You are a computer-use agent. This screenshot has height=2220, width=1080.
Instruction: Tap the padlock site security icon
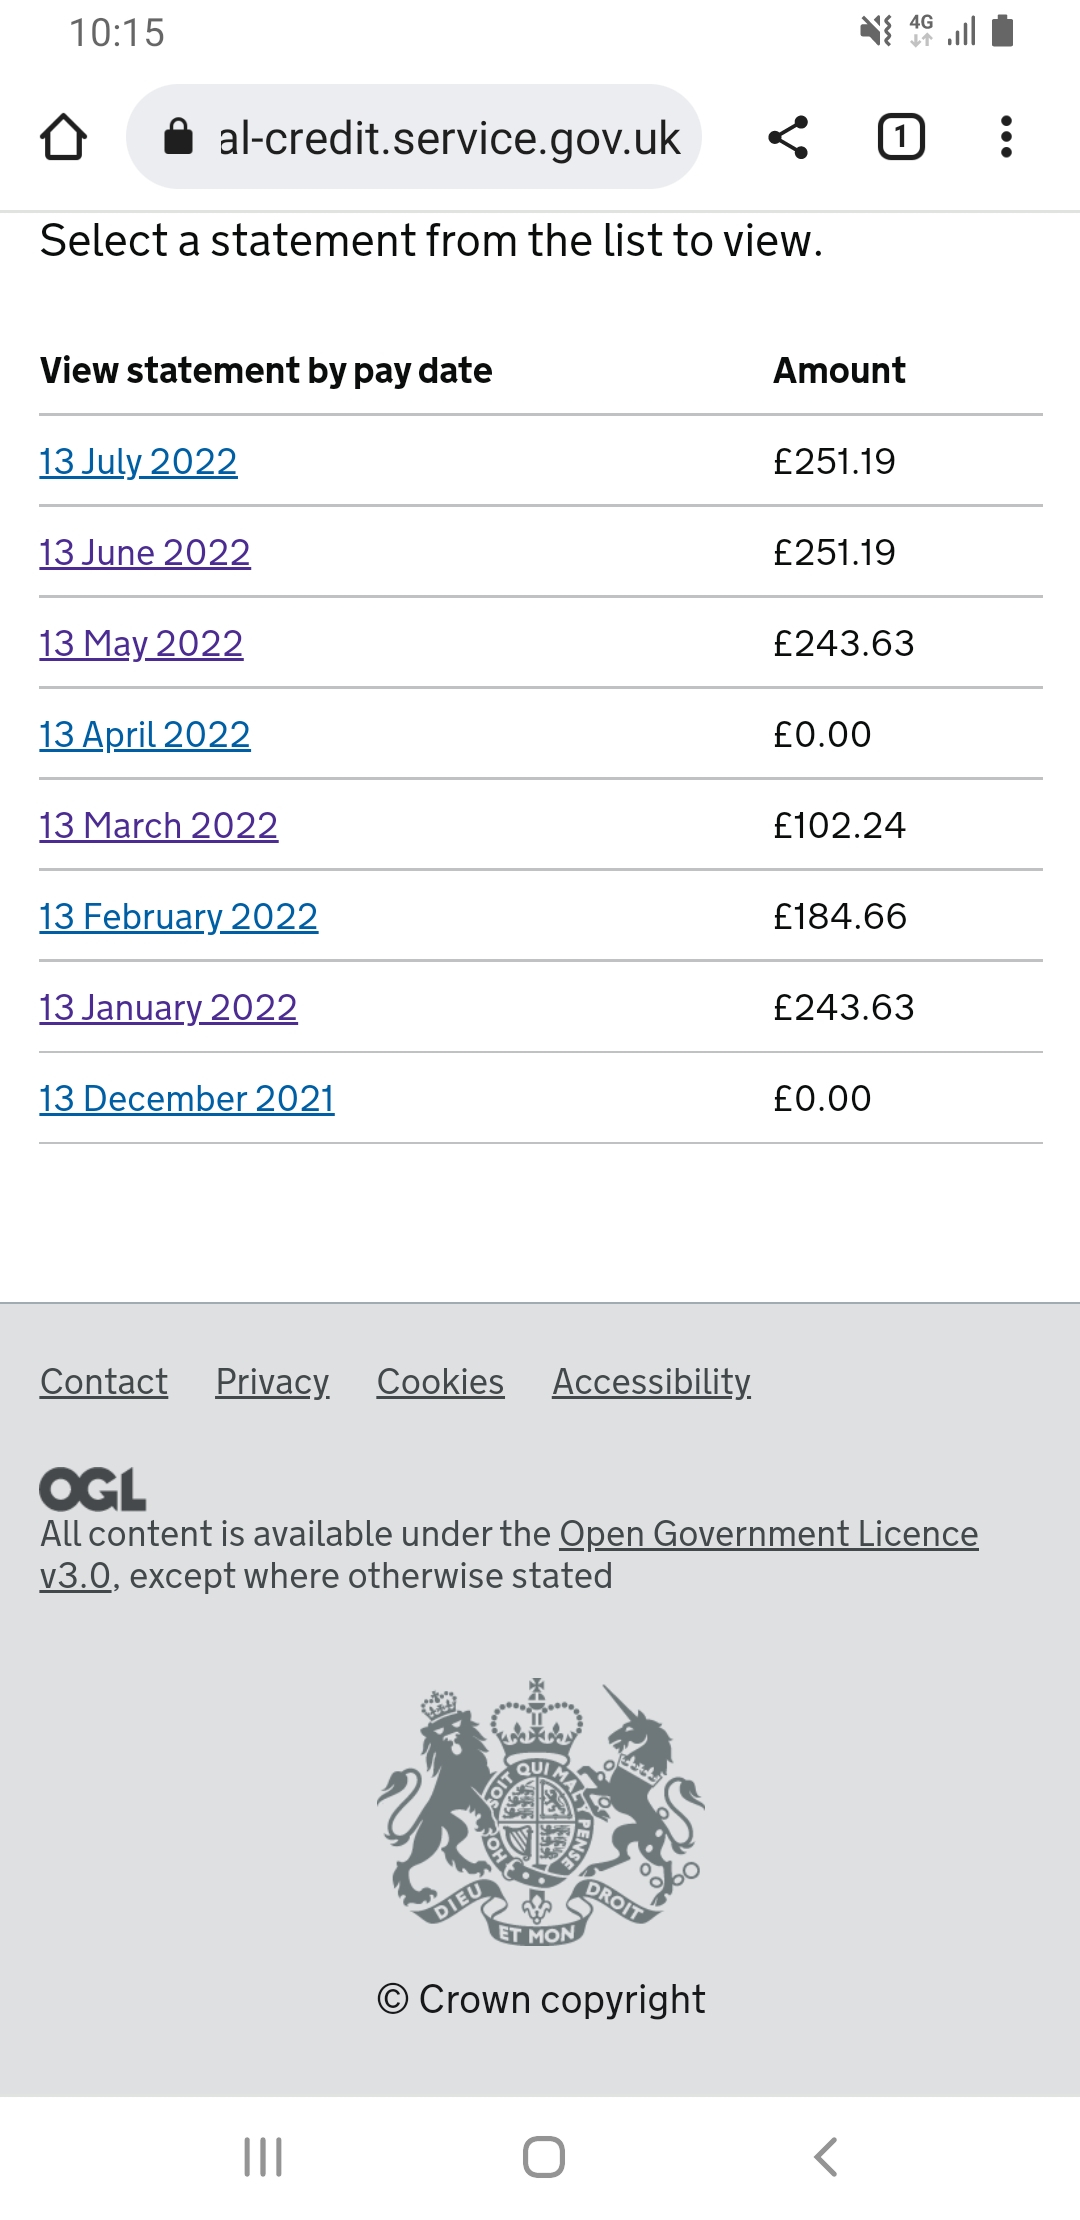point(178,137)
